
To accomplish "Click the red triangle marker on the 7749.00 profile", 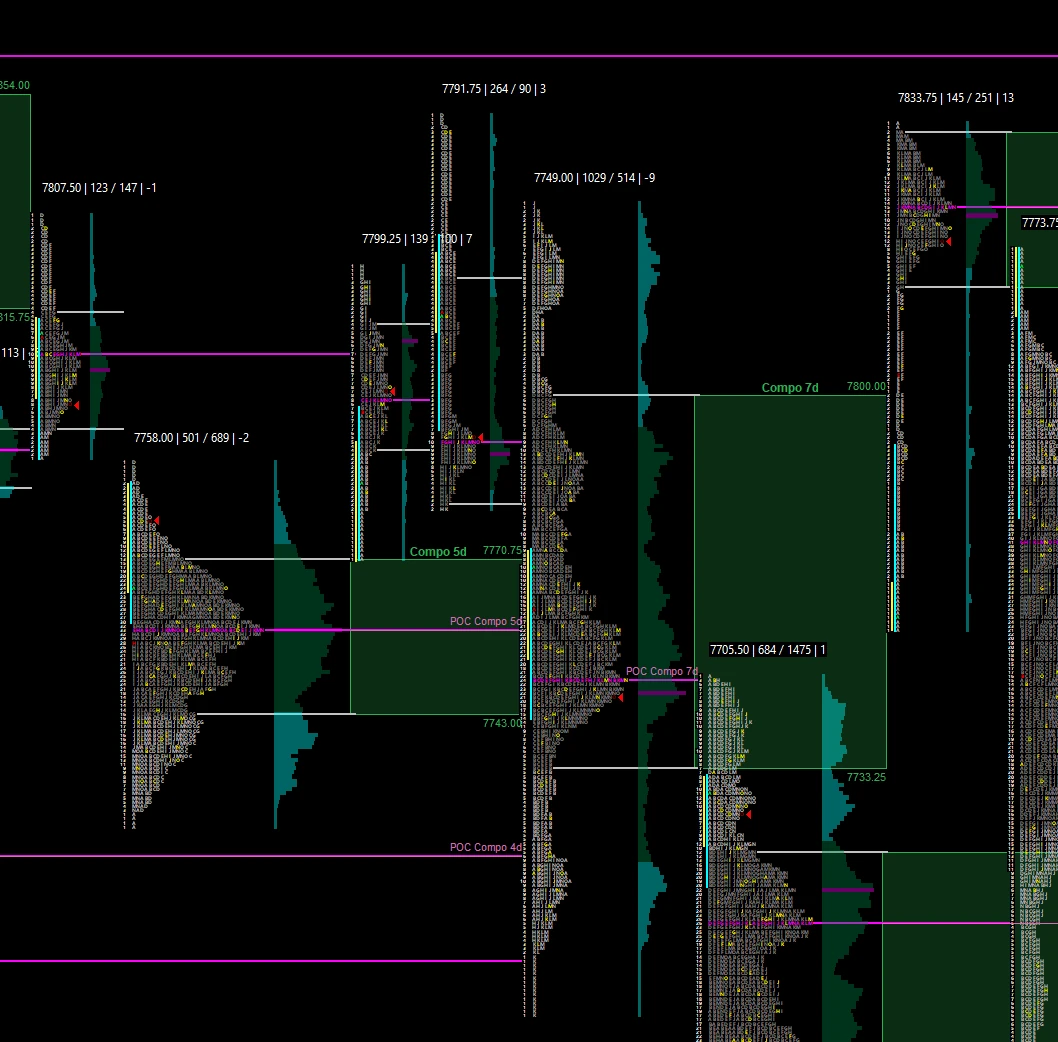I will [621, 698].
